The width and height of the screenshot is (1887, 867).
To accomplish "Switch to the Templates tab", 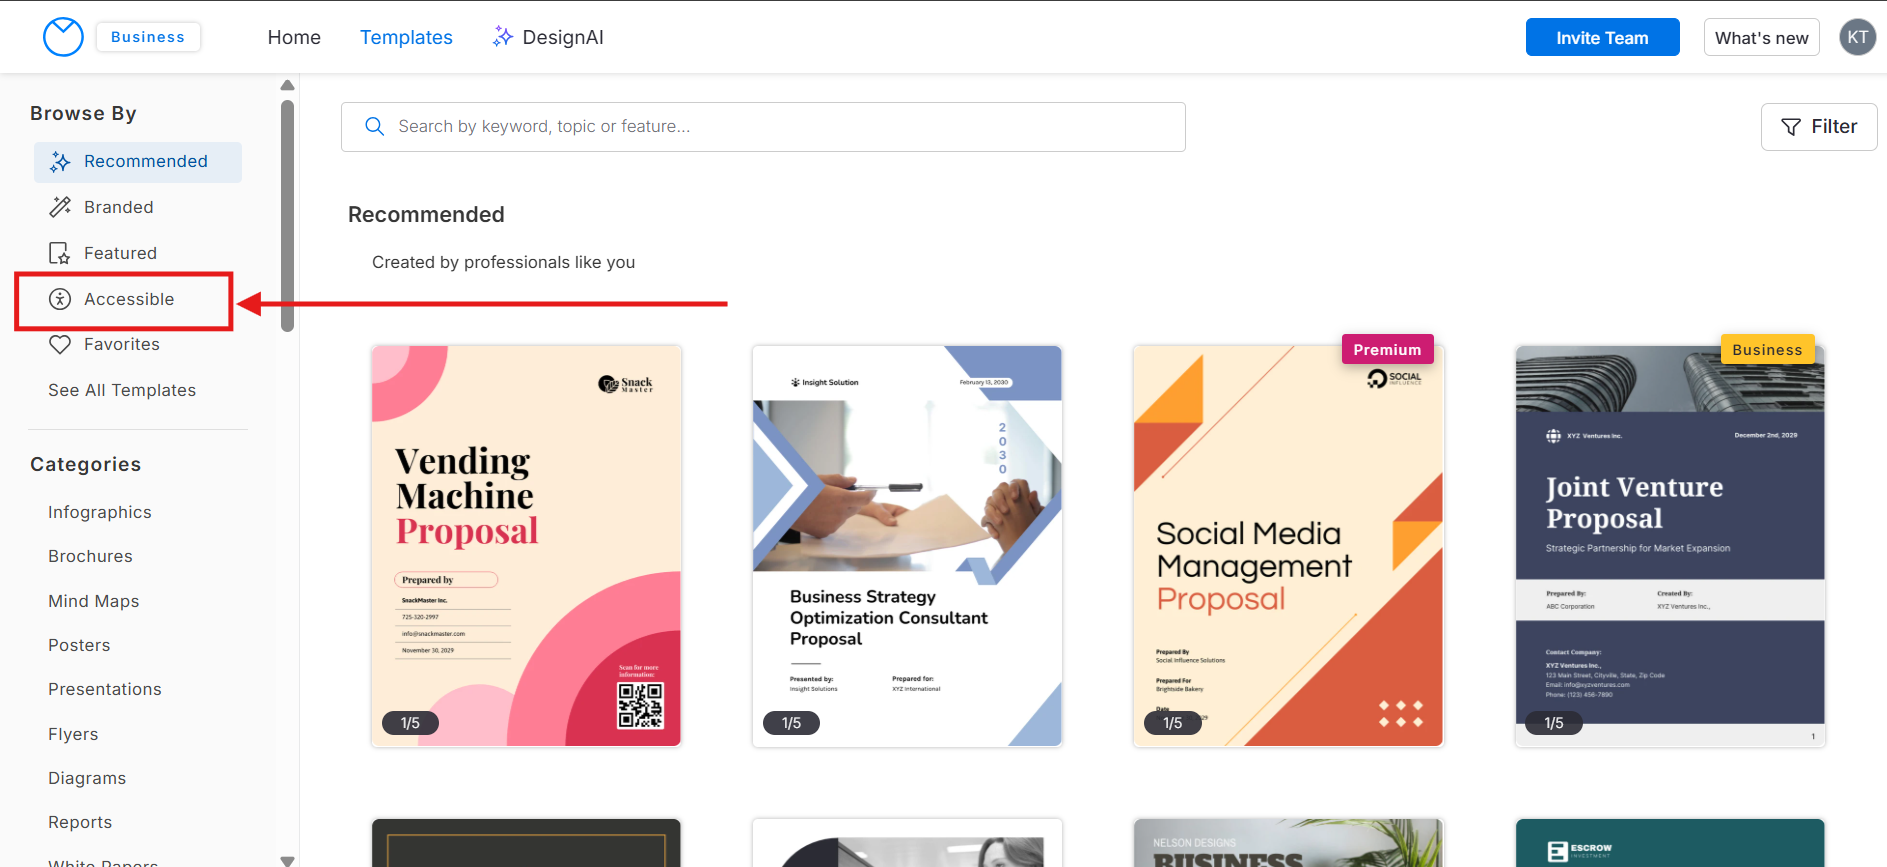I will [x=406, y=37].
